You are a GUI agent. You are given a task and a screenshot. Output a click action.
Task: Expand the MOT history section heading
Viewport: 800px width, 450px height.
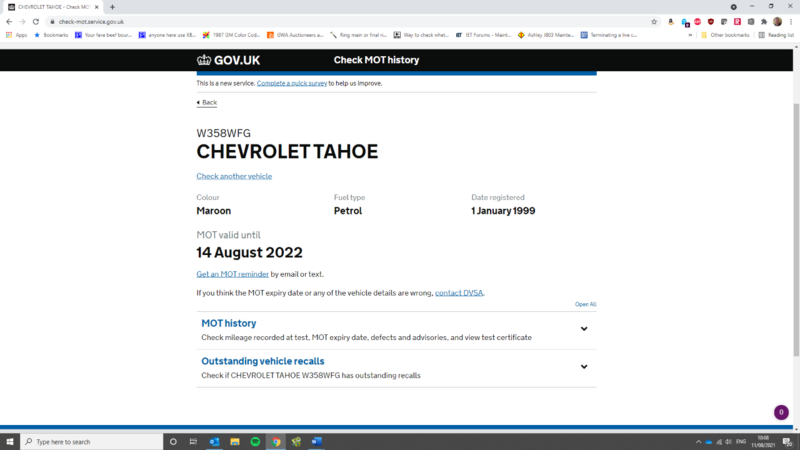pos(229,323)
